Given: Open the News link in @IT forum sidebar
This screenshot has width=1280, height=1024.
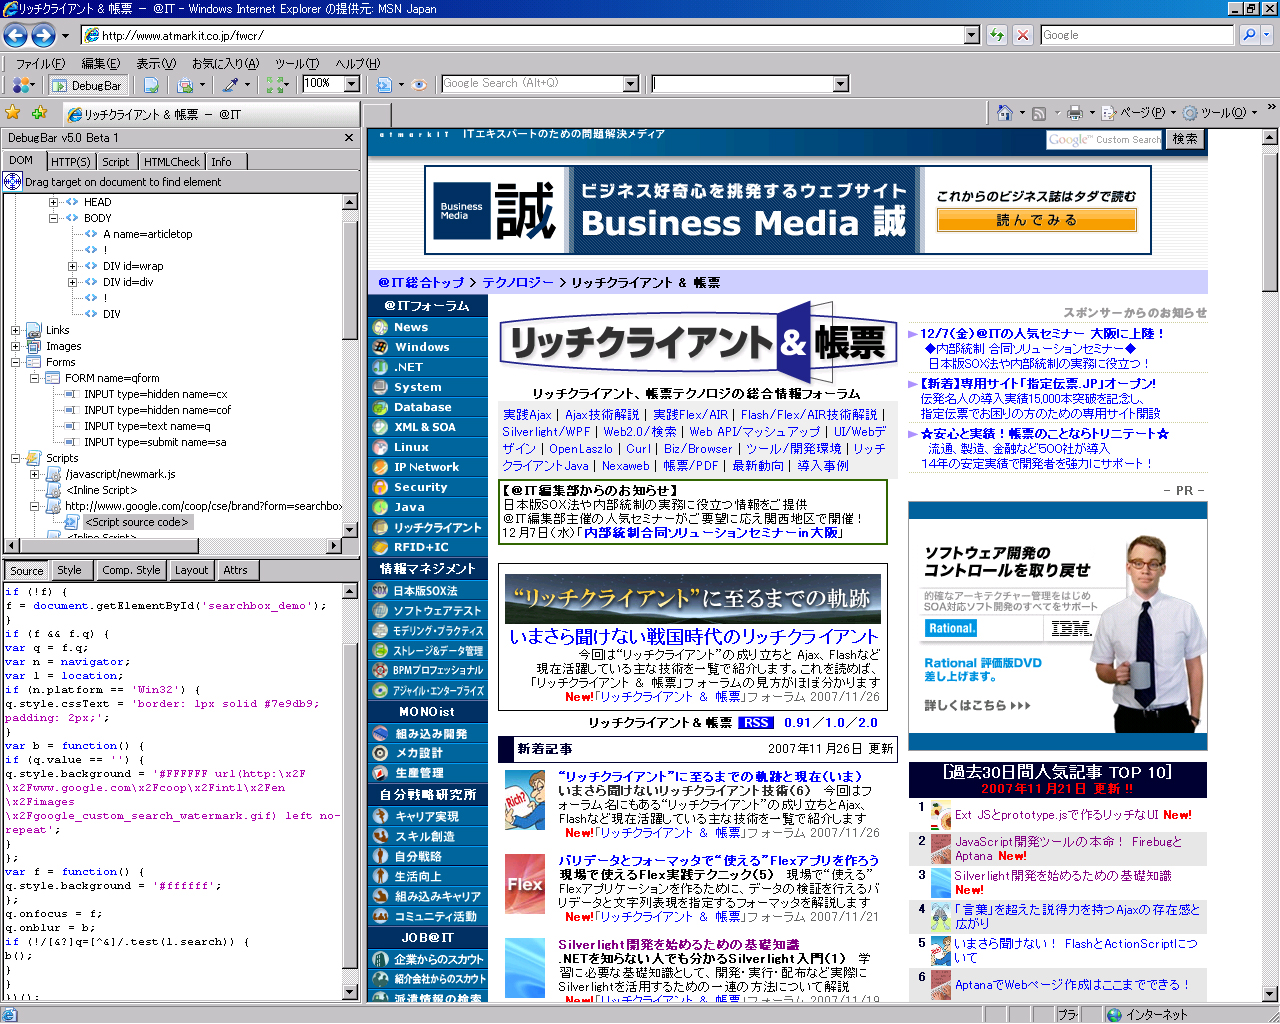Looking at the screenshot, I should pos(411,327).
